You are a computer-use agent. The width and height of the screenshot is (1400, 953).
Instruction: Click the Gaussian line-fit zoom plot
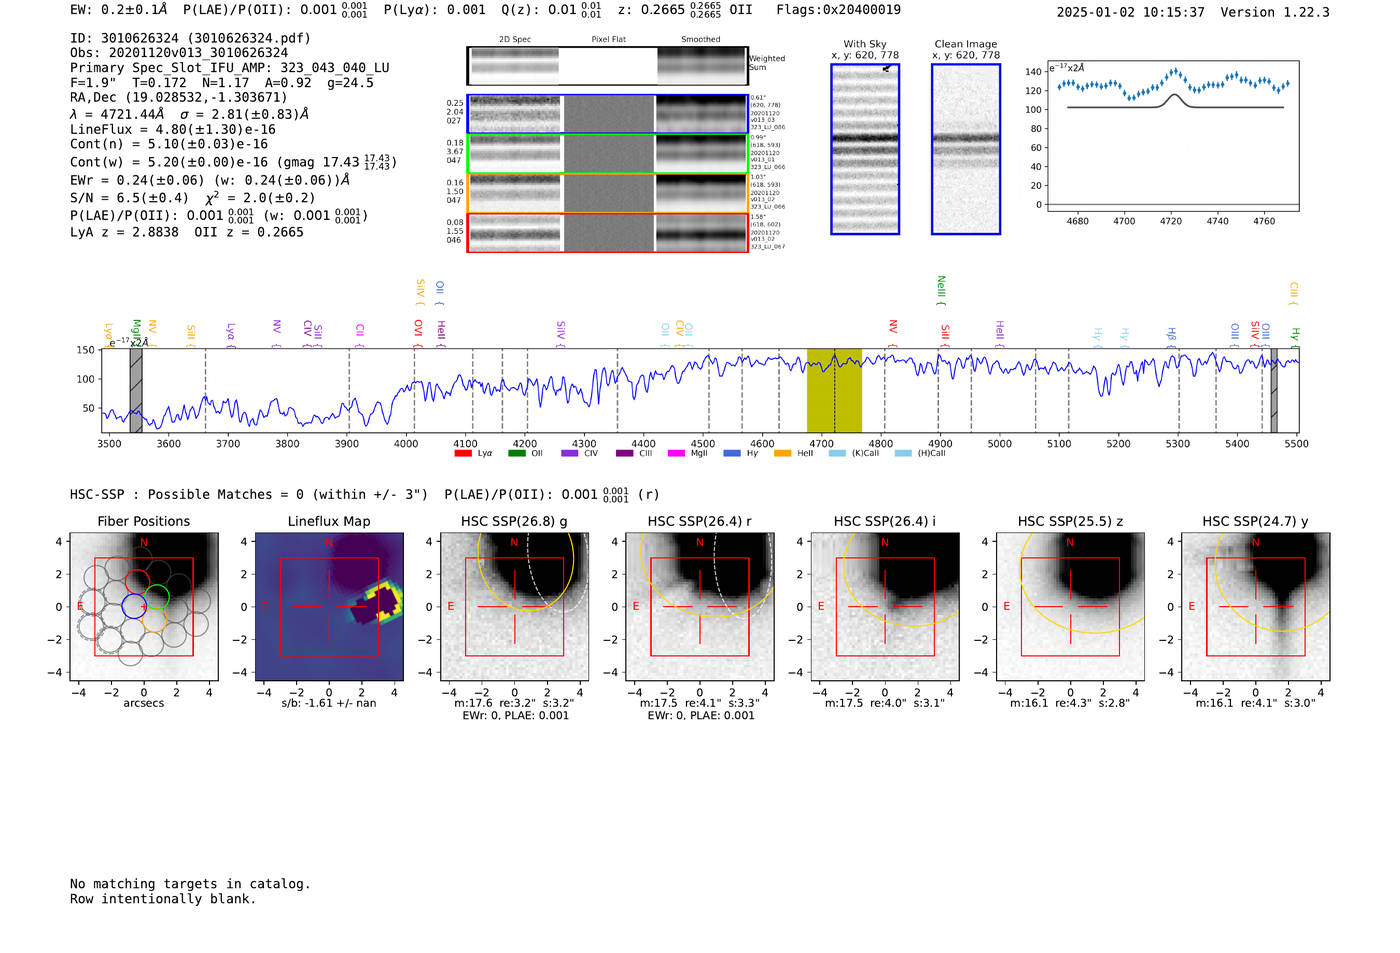[x=1172, y=136]
